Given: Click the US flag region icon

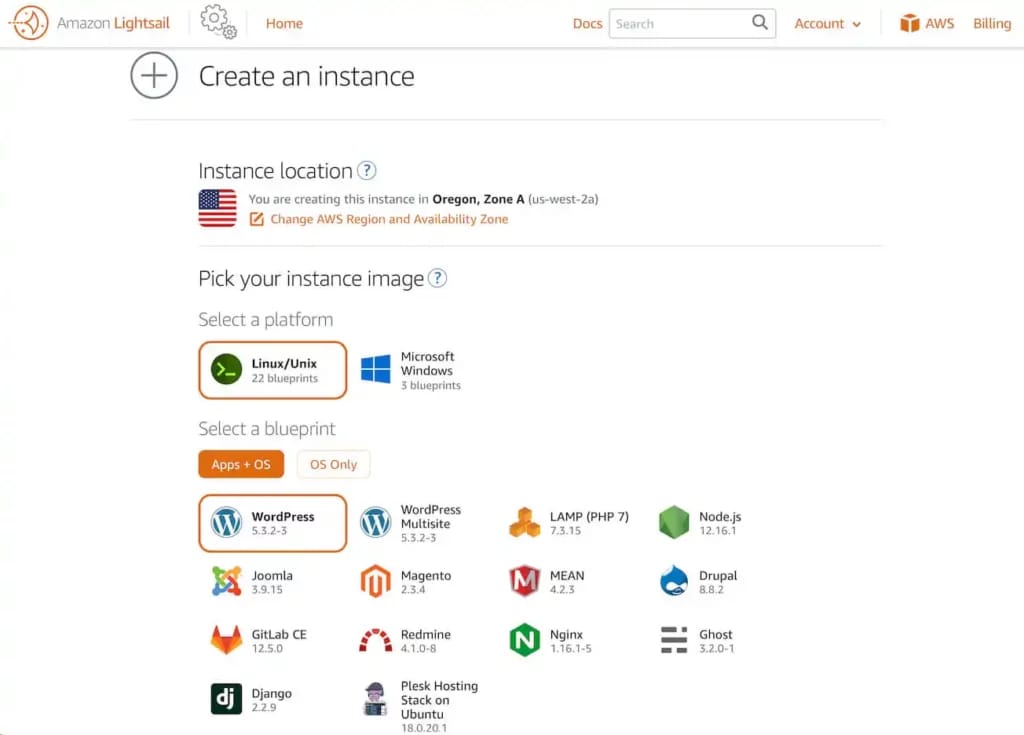Looking at the screenshot, I should [217, 208].
